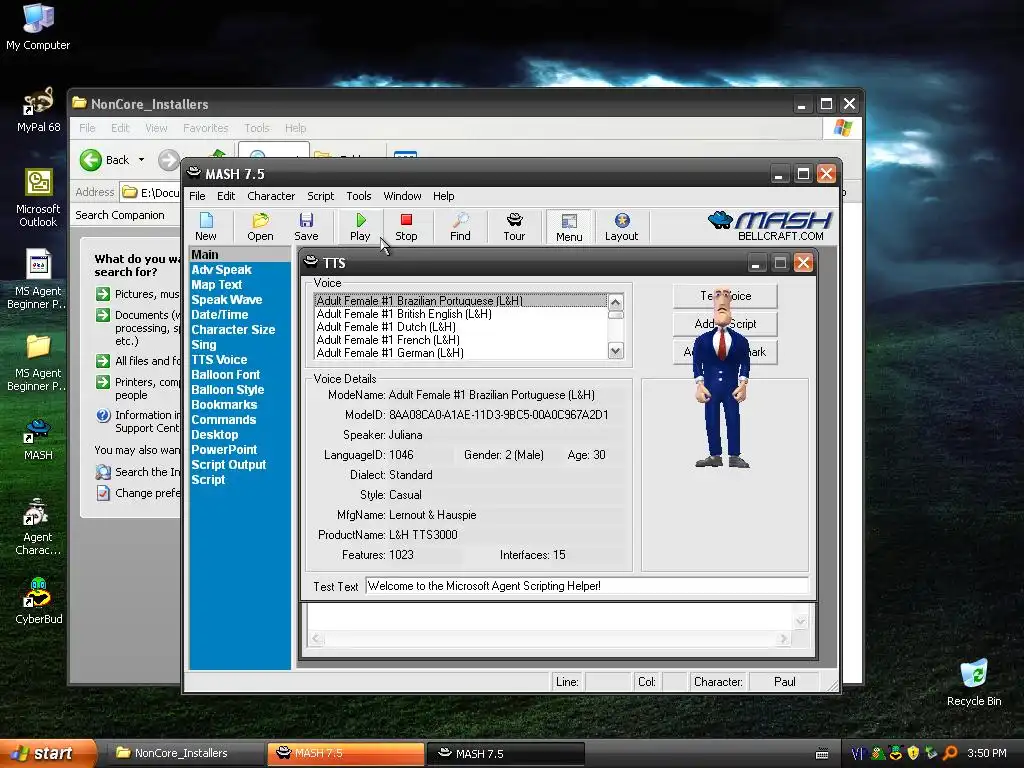Image resolution: width=1024 pixels, height=768 pixels.
Task: Select Adult Female #1 British English voice
Action: point(460,314)
